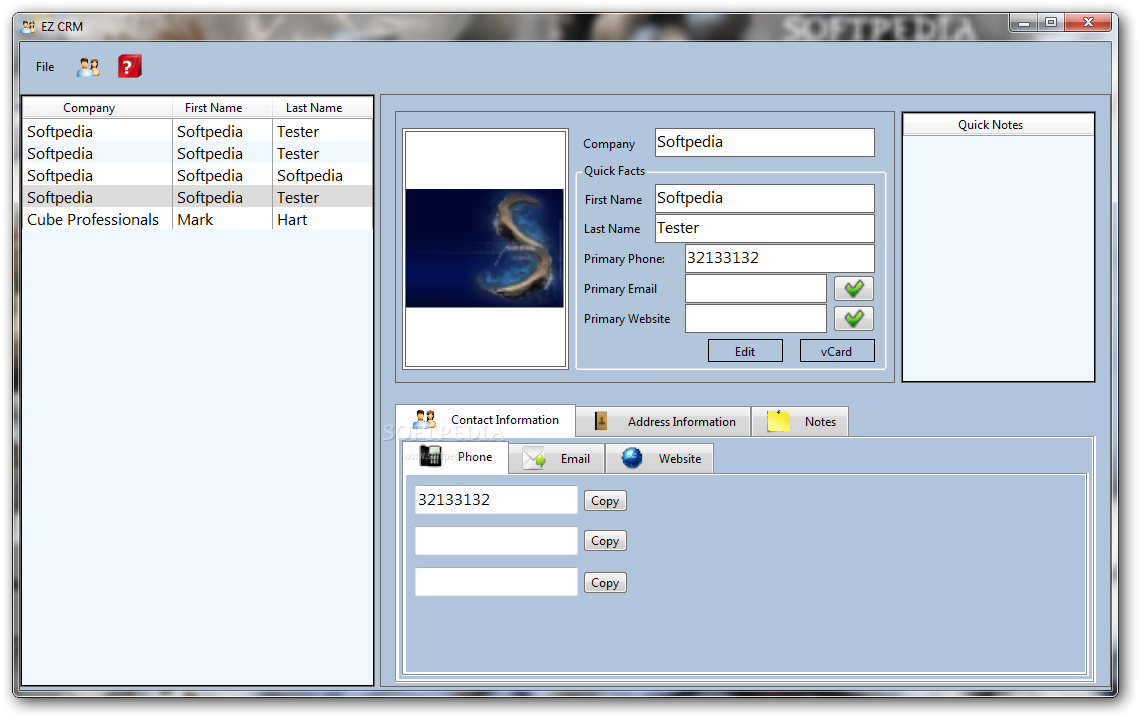Click the third empty phone field
Viewport: 1139px width, 718px height.
coord(496,582)
